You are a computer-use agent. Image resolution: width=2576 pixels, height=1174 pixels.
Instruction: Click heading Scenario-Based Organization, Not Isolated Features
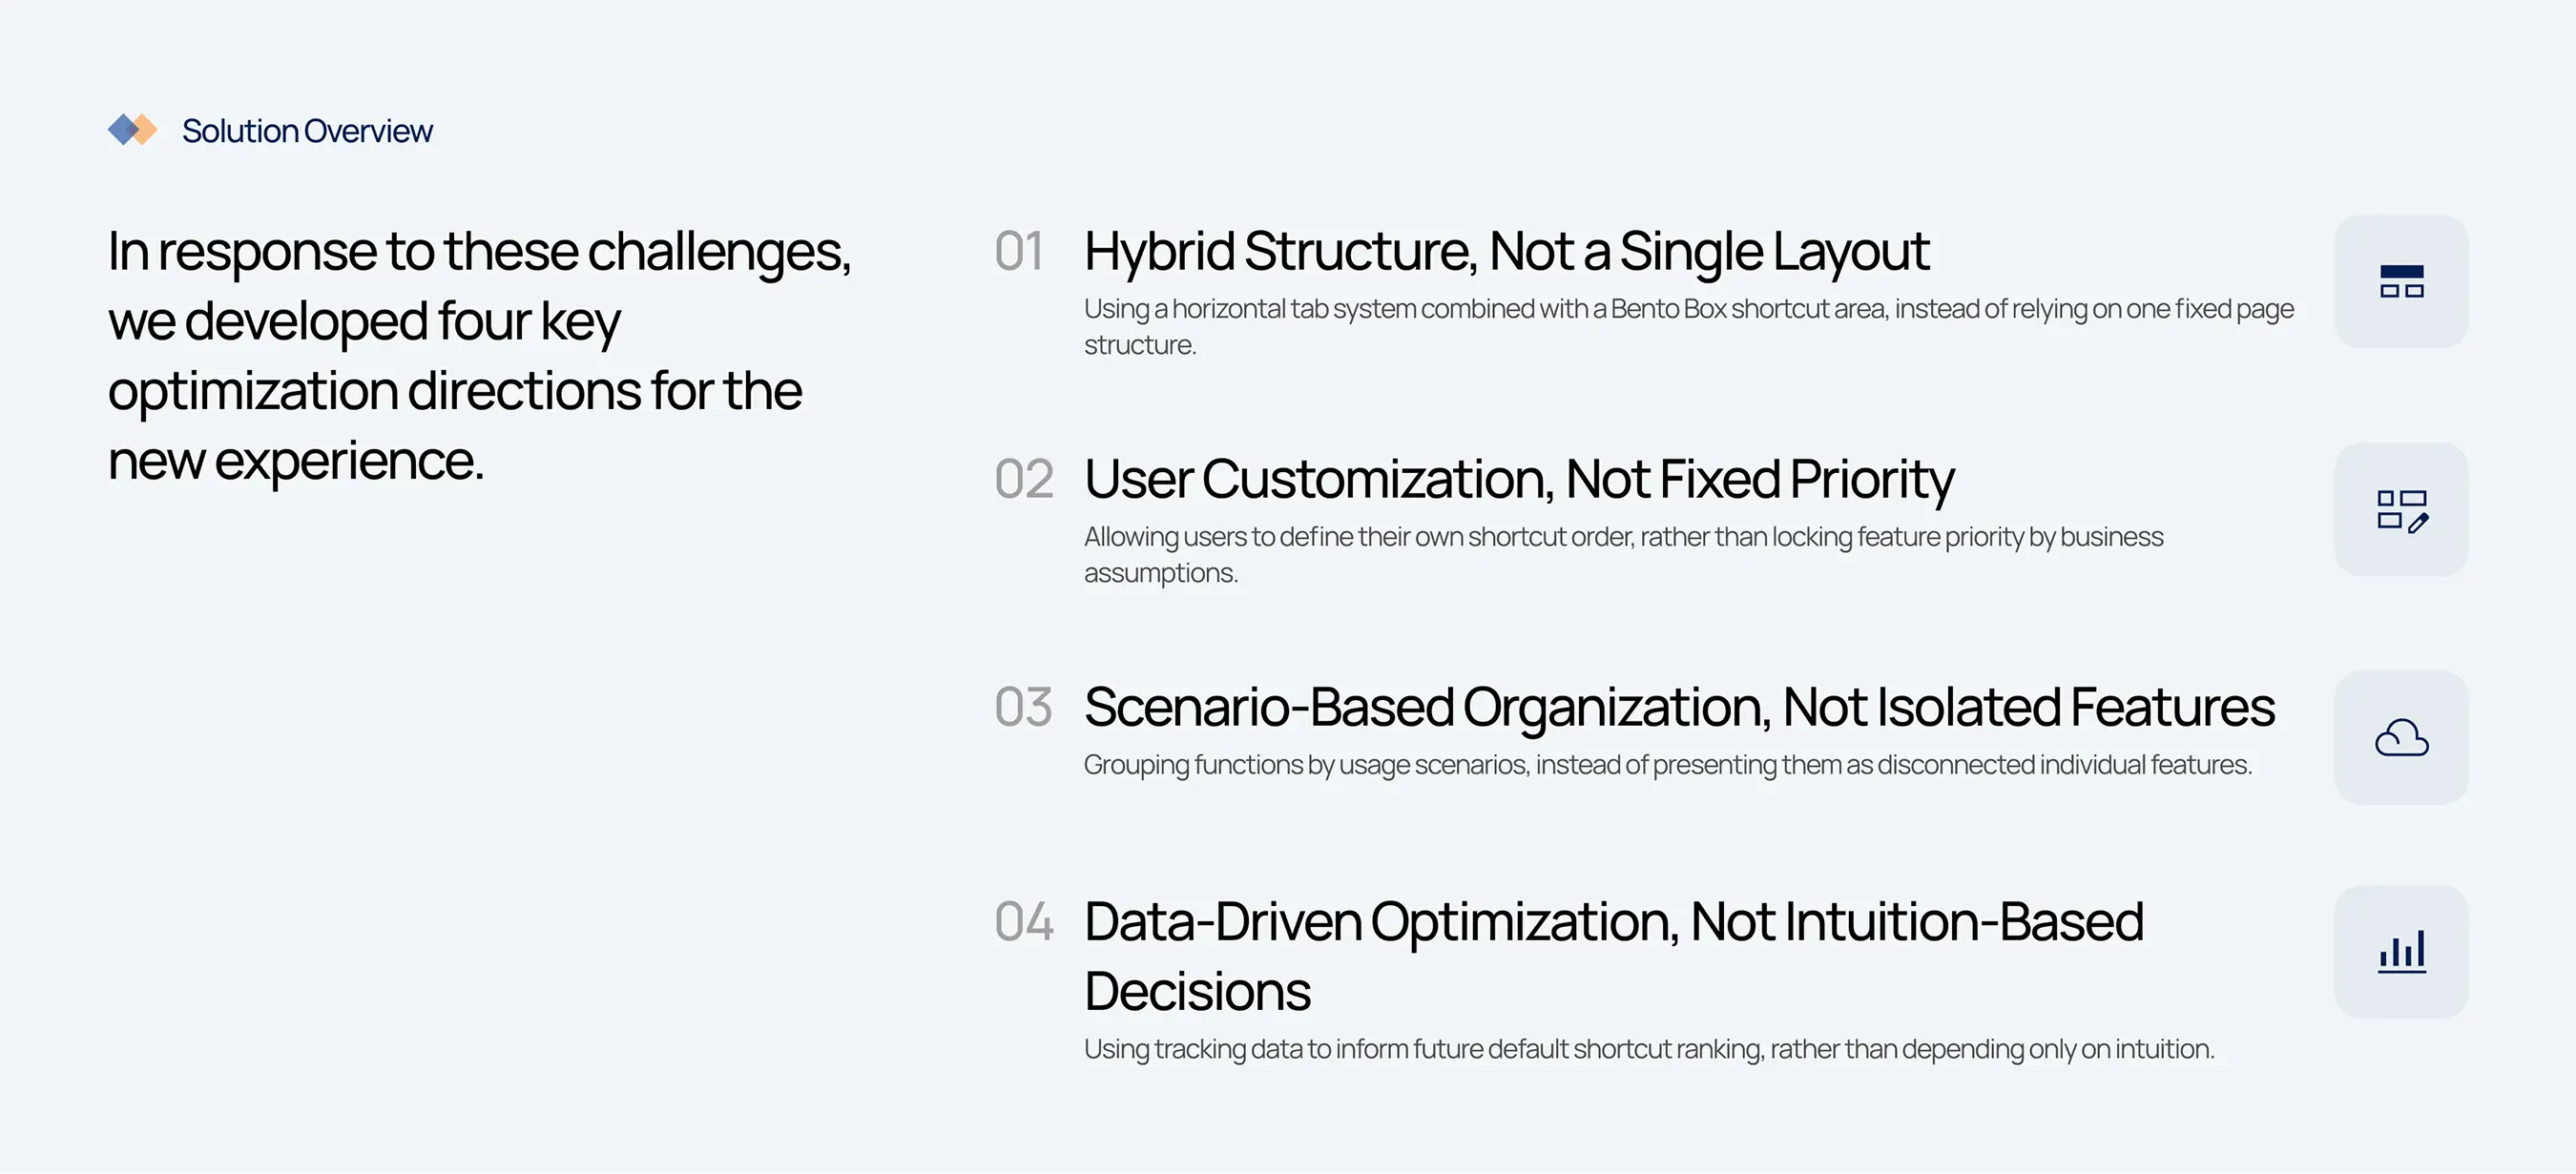1679,707
